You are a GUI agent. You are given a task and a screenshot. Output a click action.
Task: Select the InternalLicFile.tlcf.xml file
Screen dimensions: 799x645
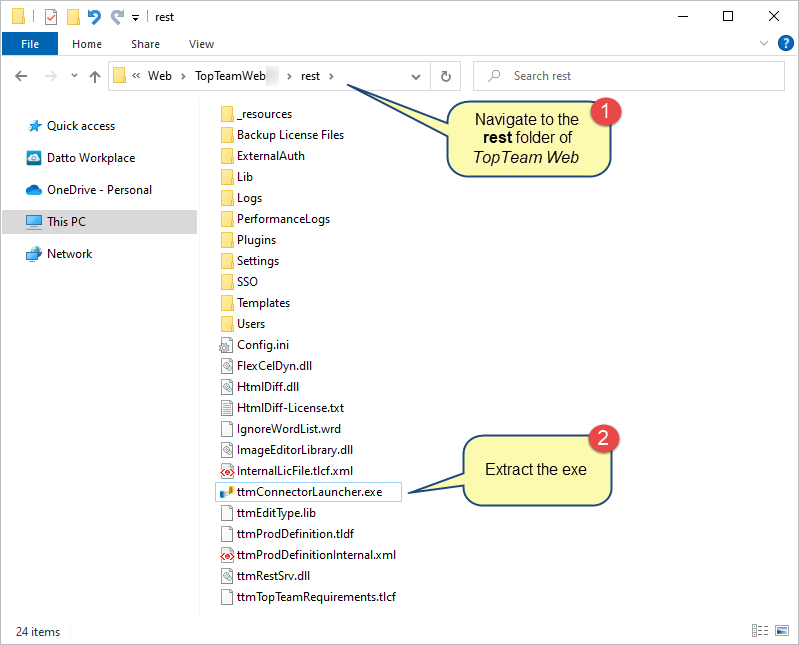[x=287, y=471]
